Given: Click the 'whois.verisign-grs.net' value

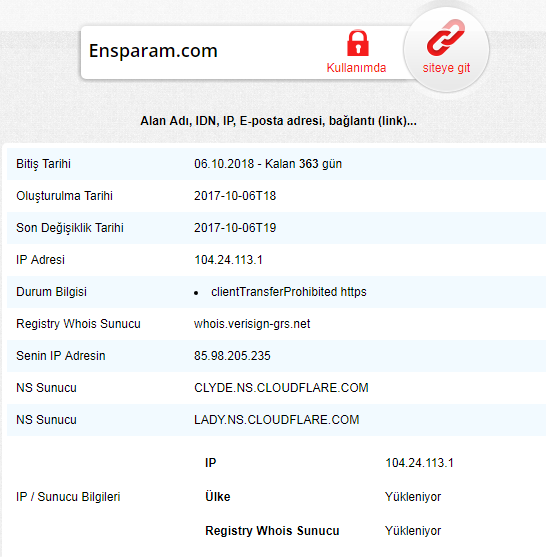Looking at the screenshot, I should coord(252,324).
